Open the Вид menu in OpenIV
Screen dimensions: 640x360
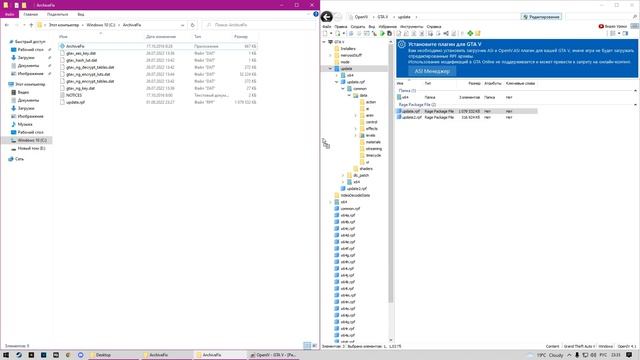[x=371, y=27]
